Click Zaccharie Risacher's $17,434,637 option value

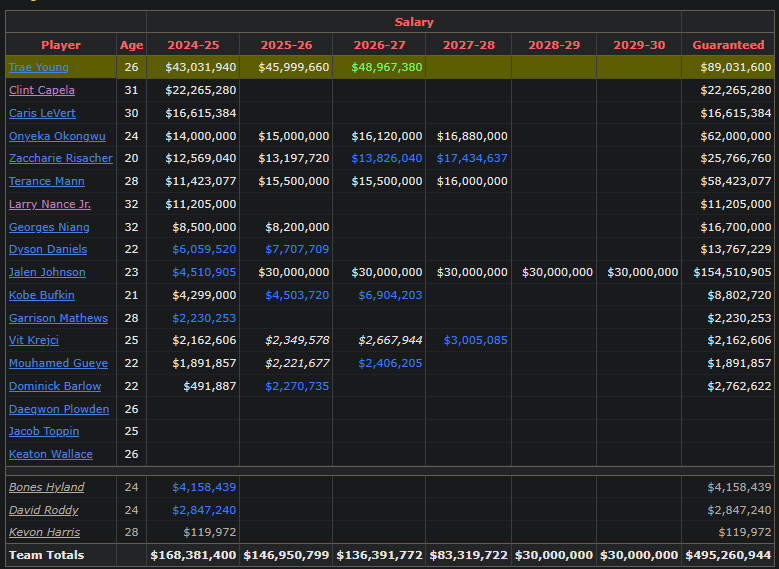coord(472,158)
